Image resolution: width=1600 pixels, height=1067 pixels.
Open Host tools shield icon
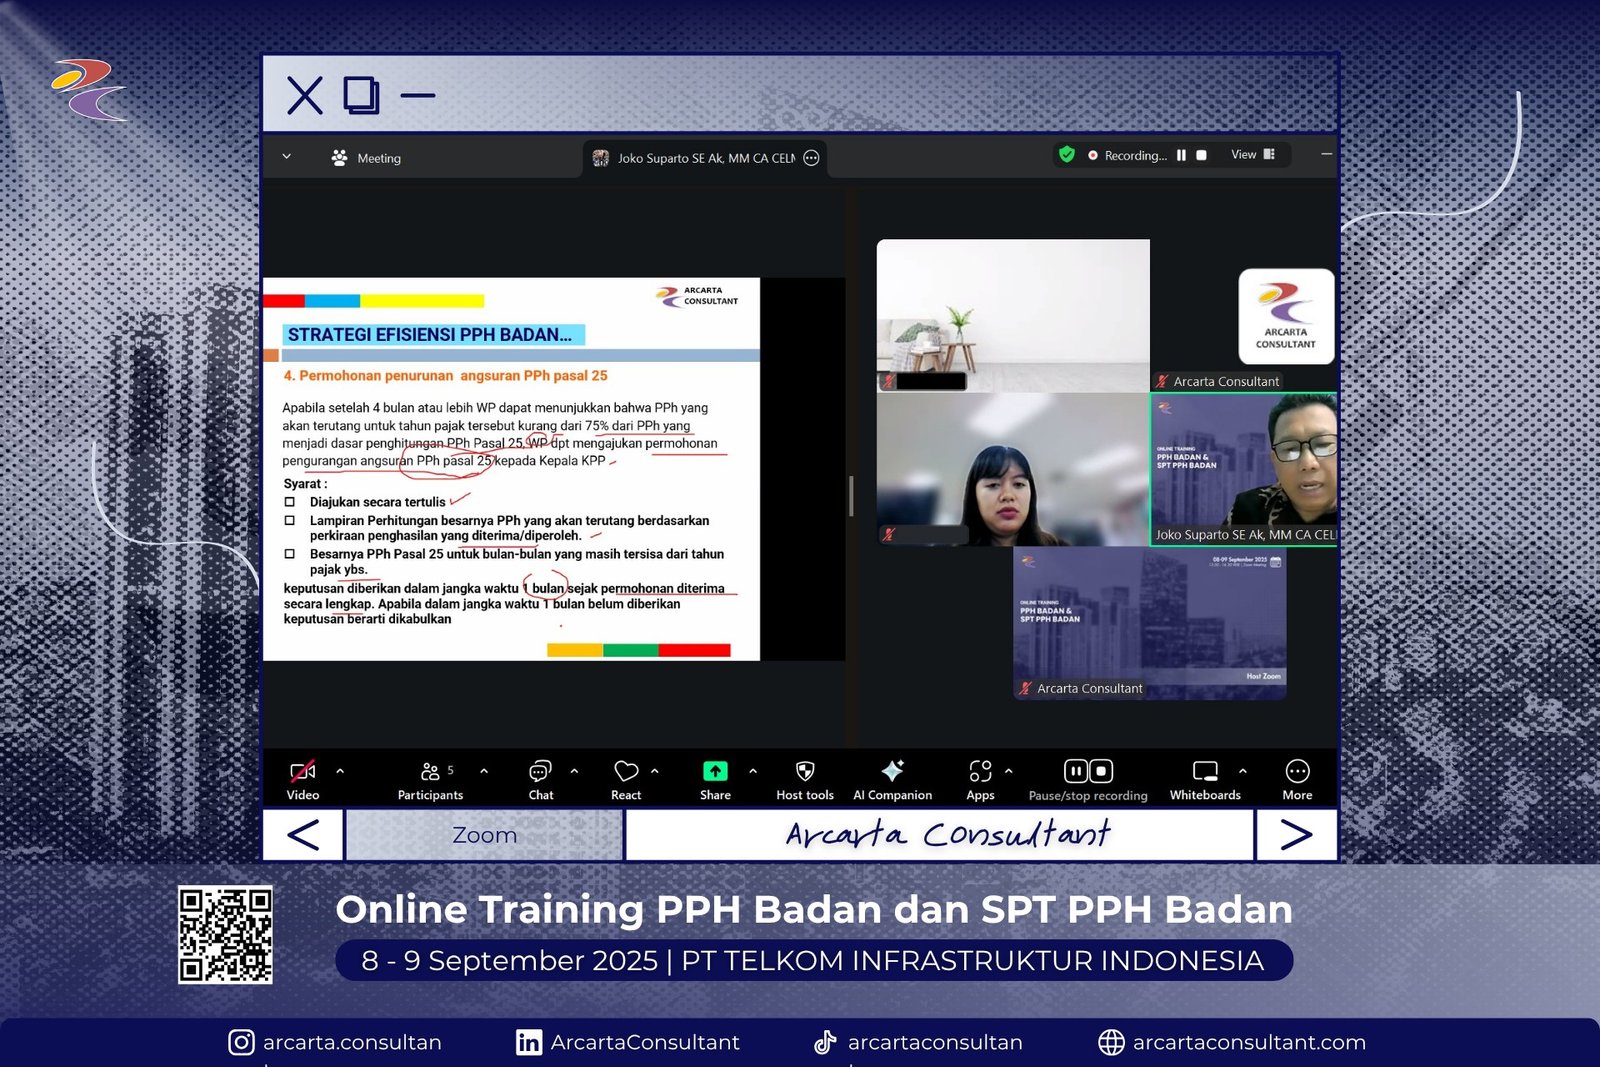coord(804,772)
